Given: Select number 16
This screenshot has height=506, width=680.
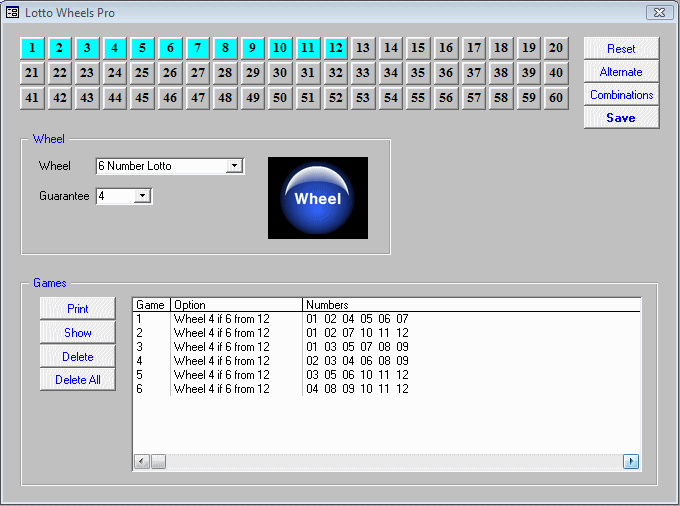Looking at the screenshot, I should point(446,48).
